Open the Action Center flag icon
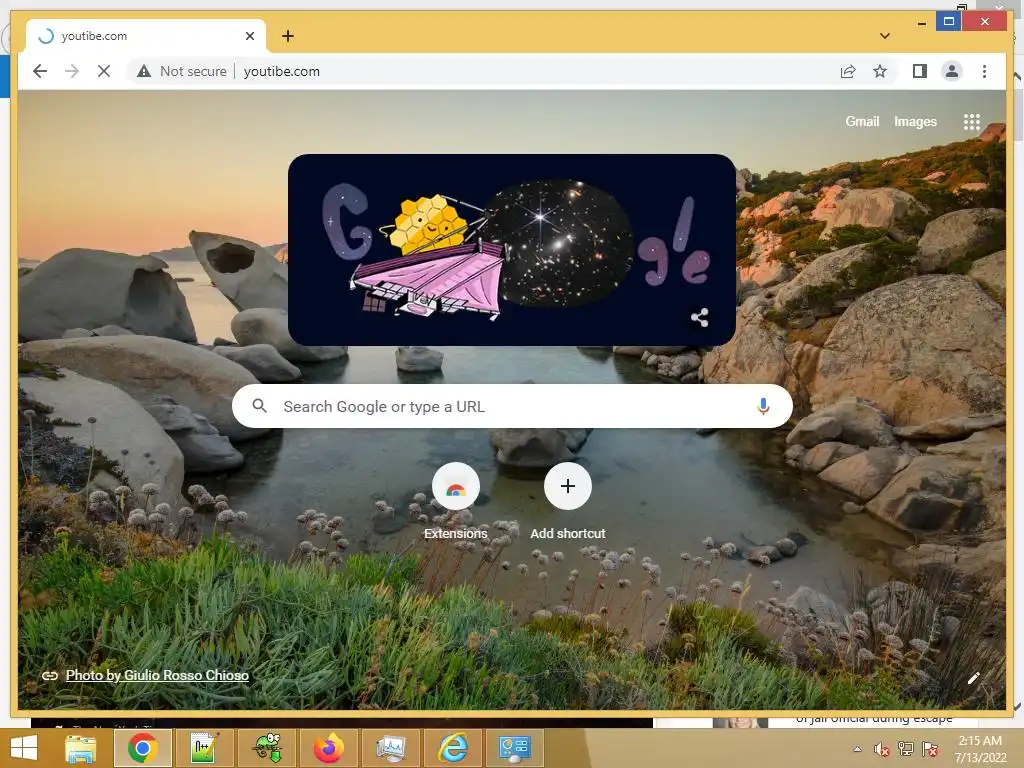The height and width of the screenshot is (768, 1024). (x=929, y=749)
